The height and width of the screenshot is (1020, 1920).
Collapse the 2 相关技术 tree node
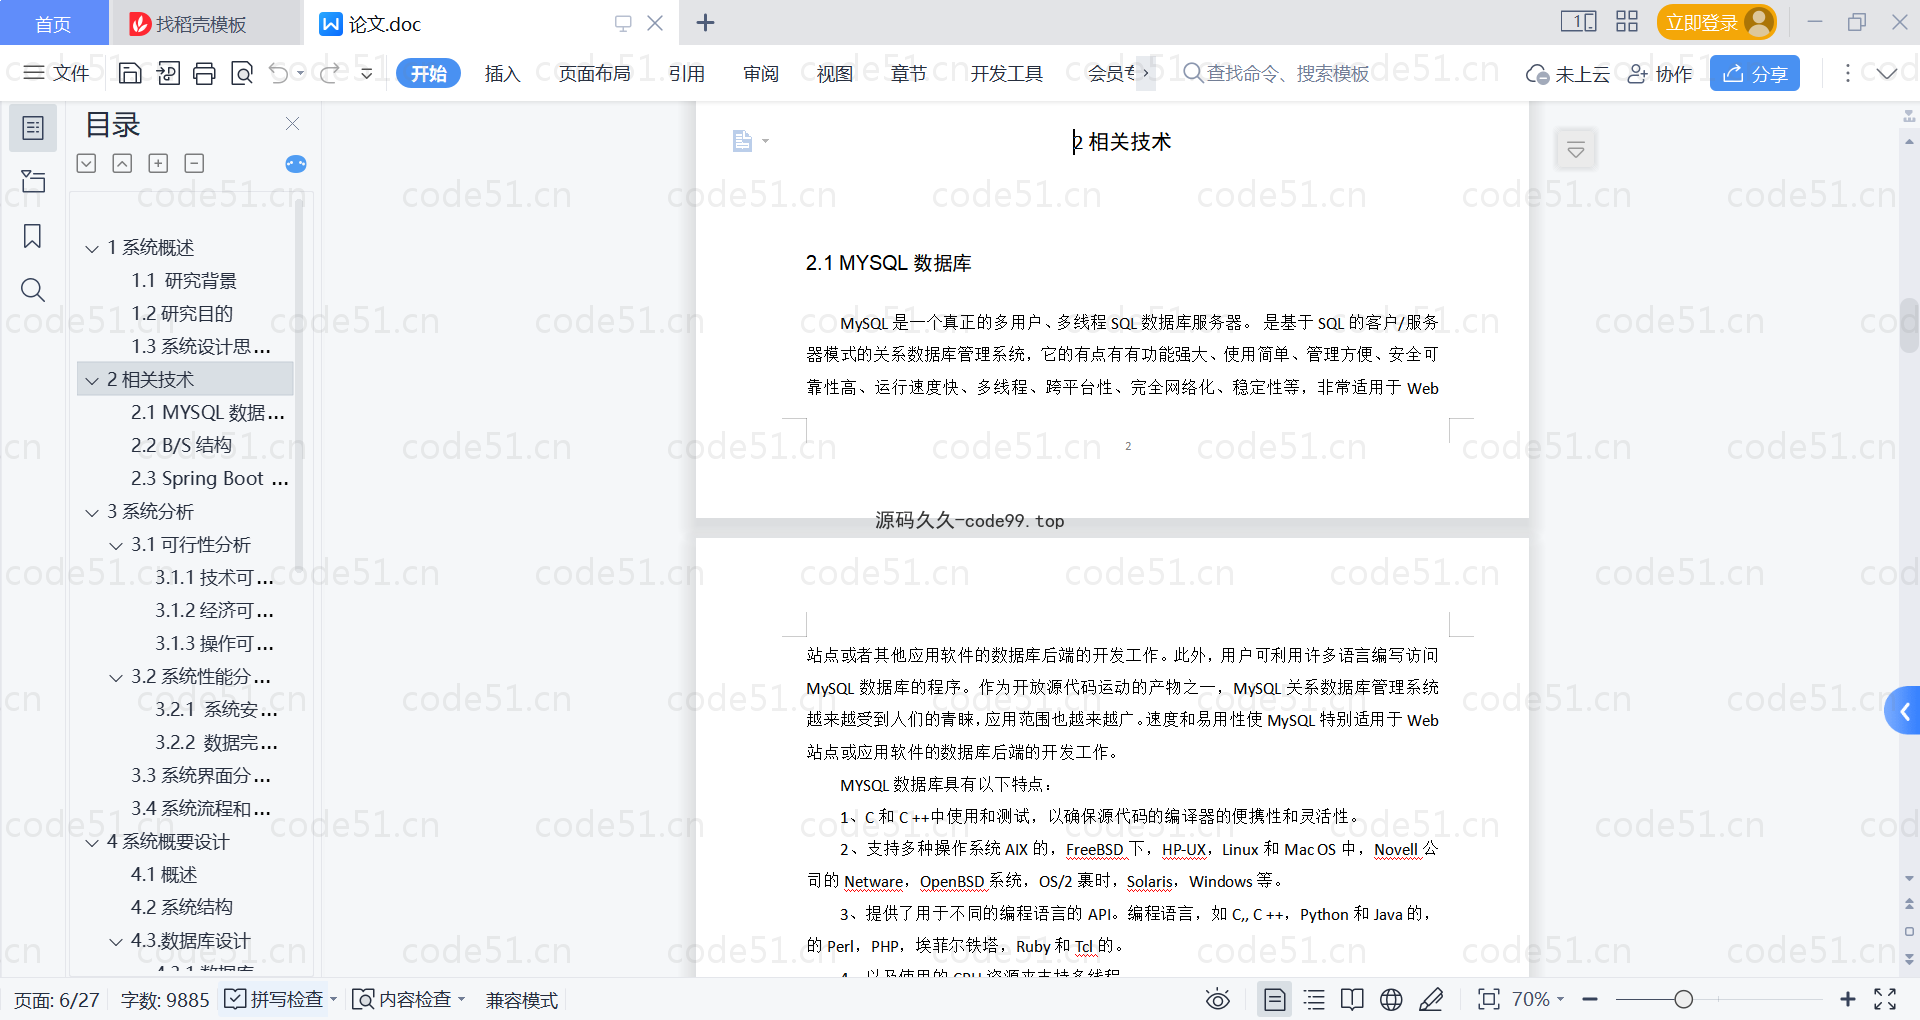click(x=92, y=380)
